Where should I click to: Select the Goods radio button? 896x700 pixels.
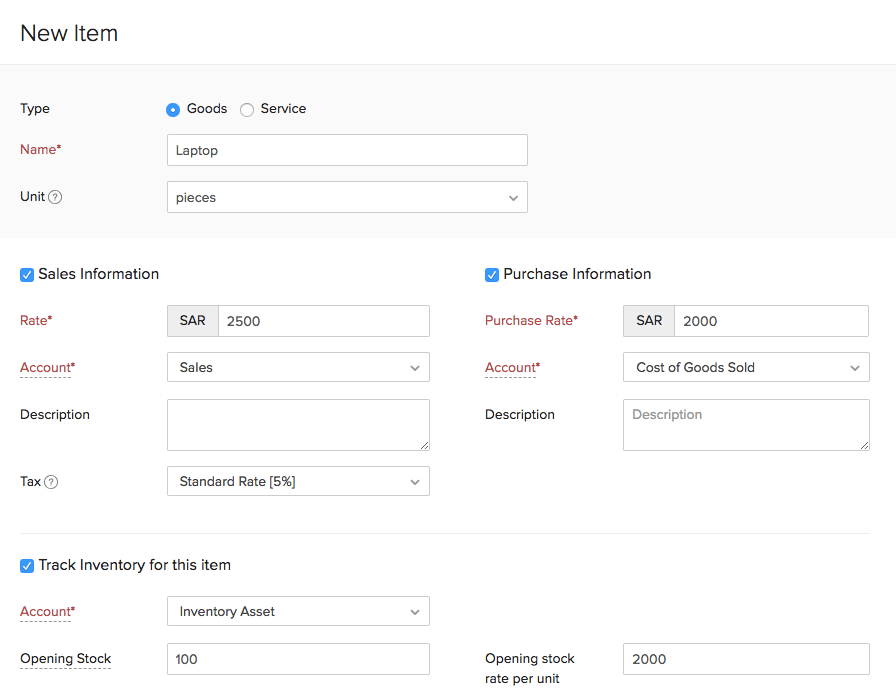(x=173, y=109)
